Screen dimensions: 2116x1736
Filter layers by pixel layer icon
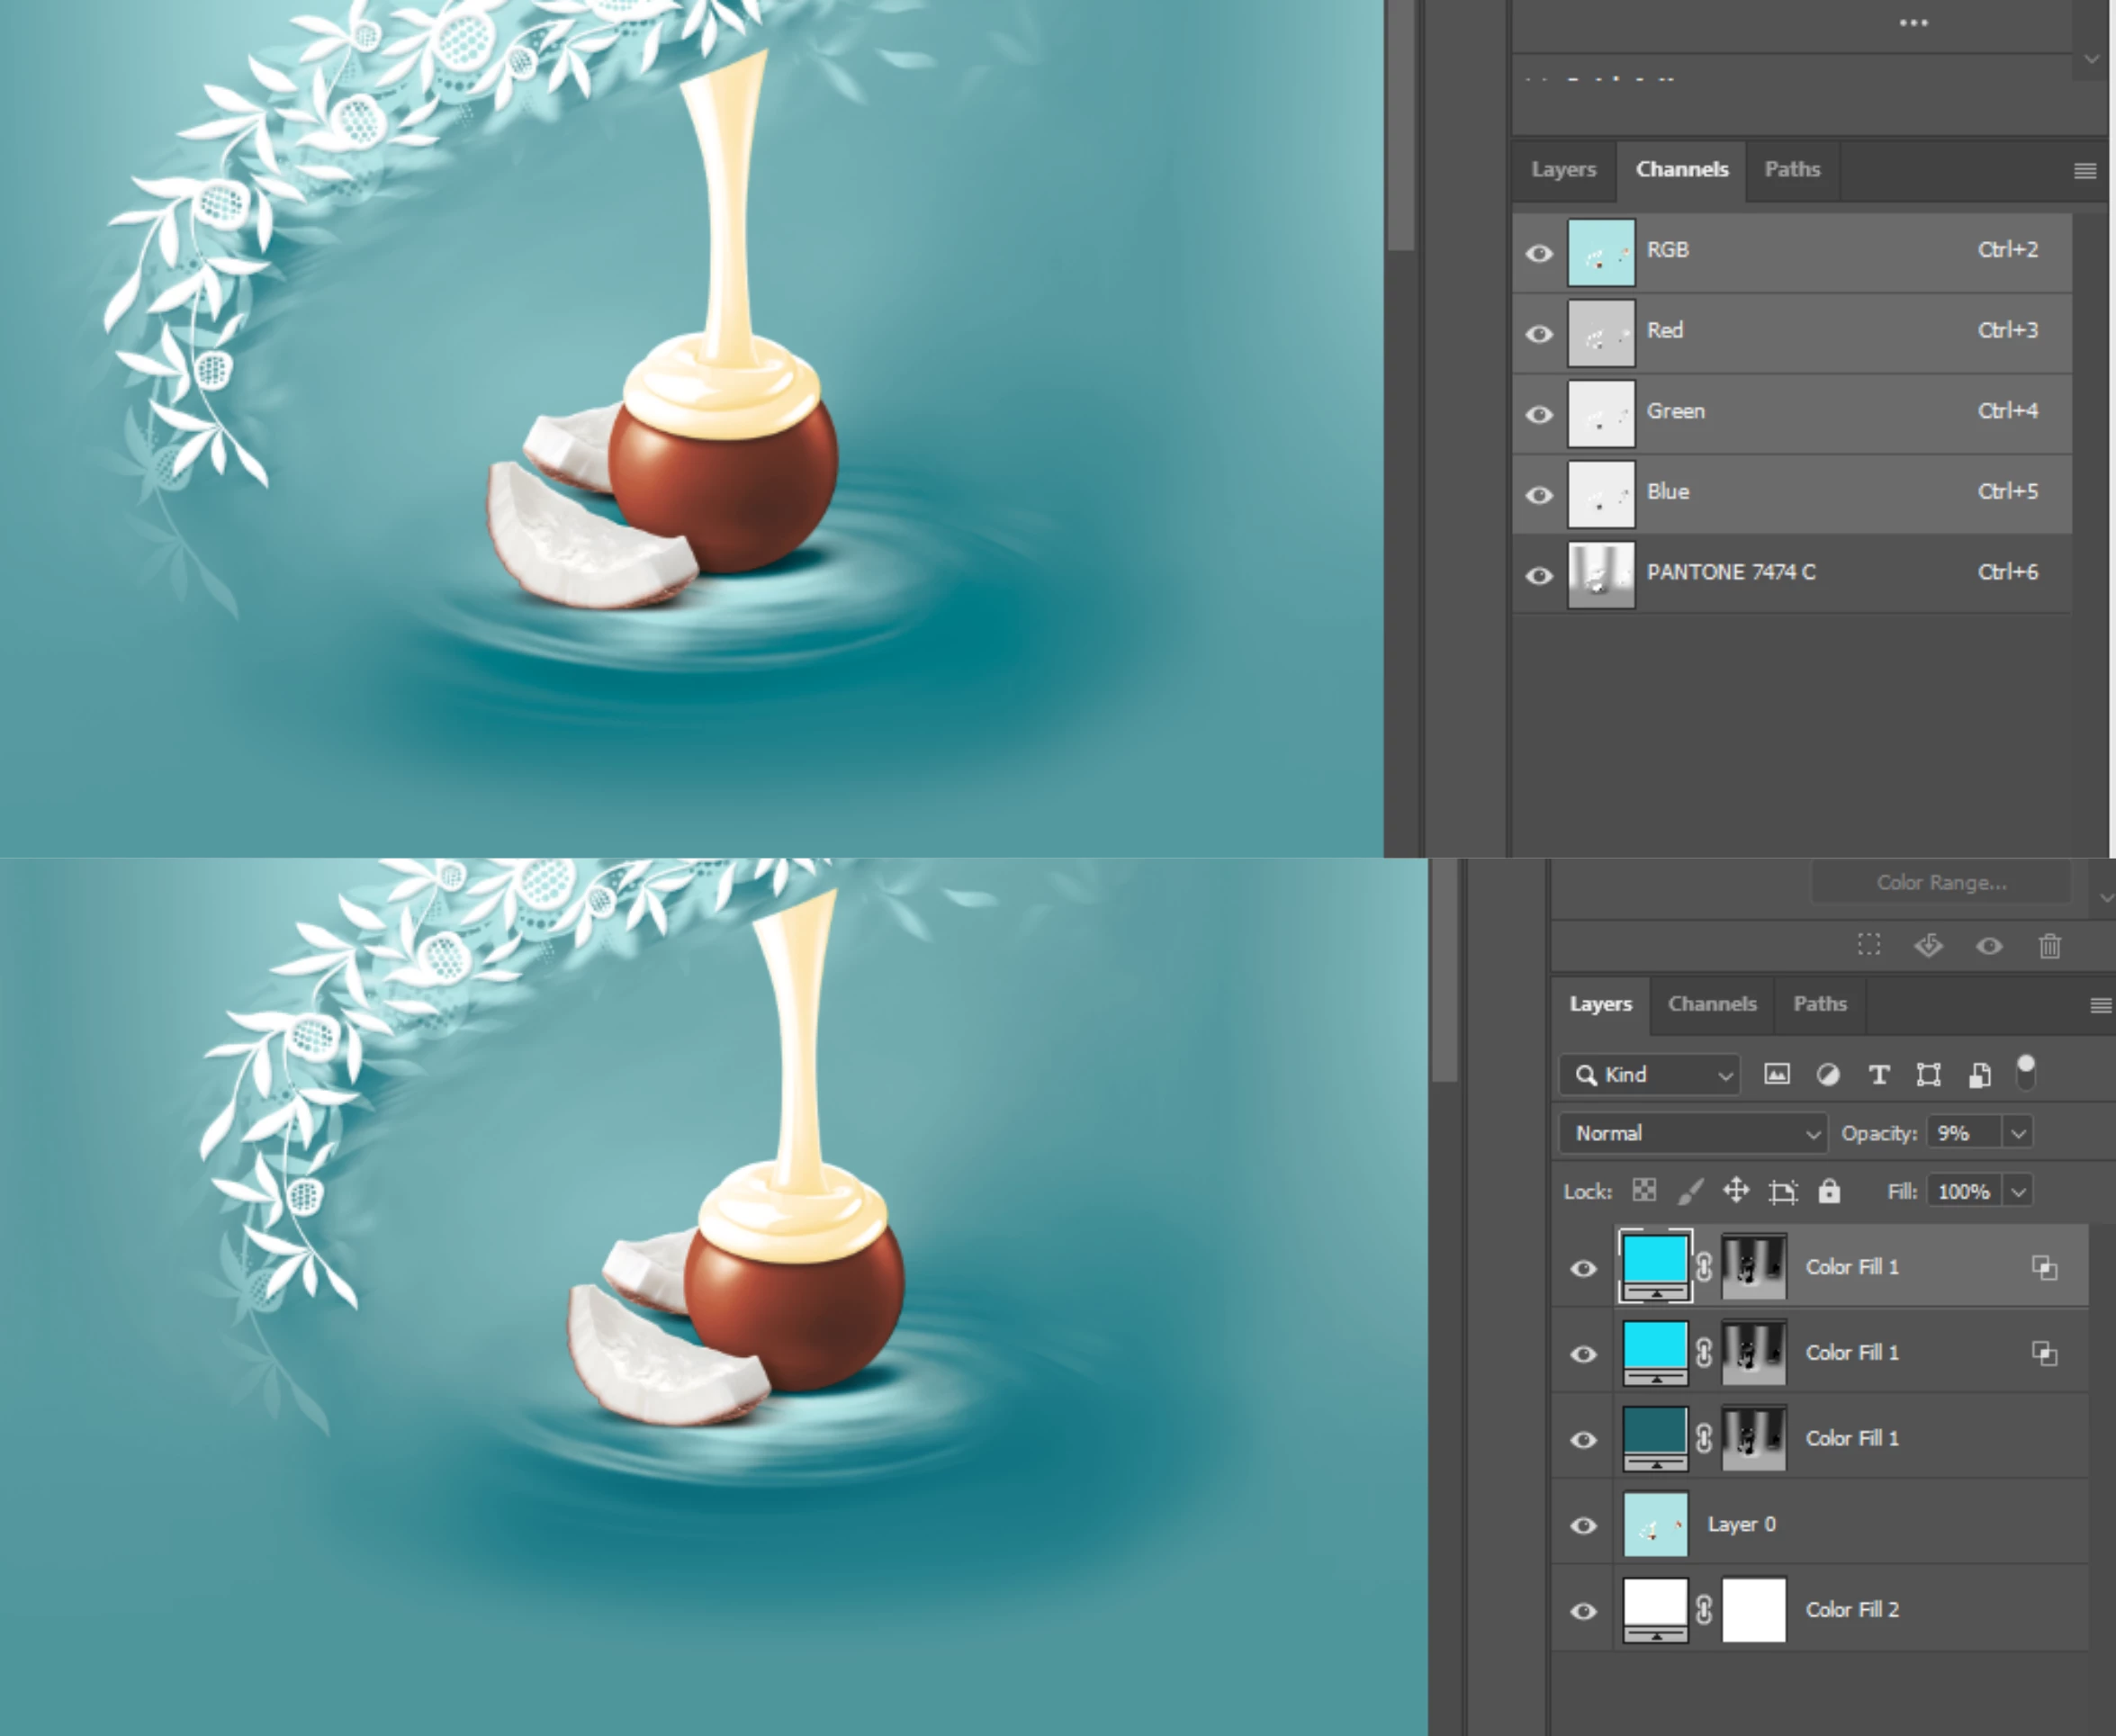click(1776, 1074)
